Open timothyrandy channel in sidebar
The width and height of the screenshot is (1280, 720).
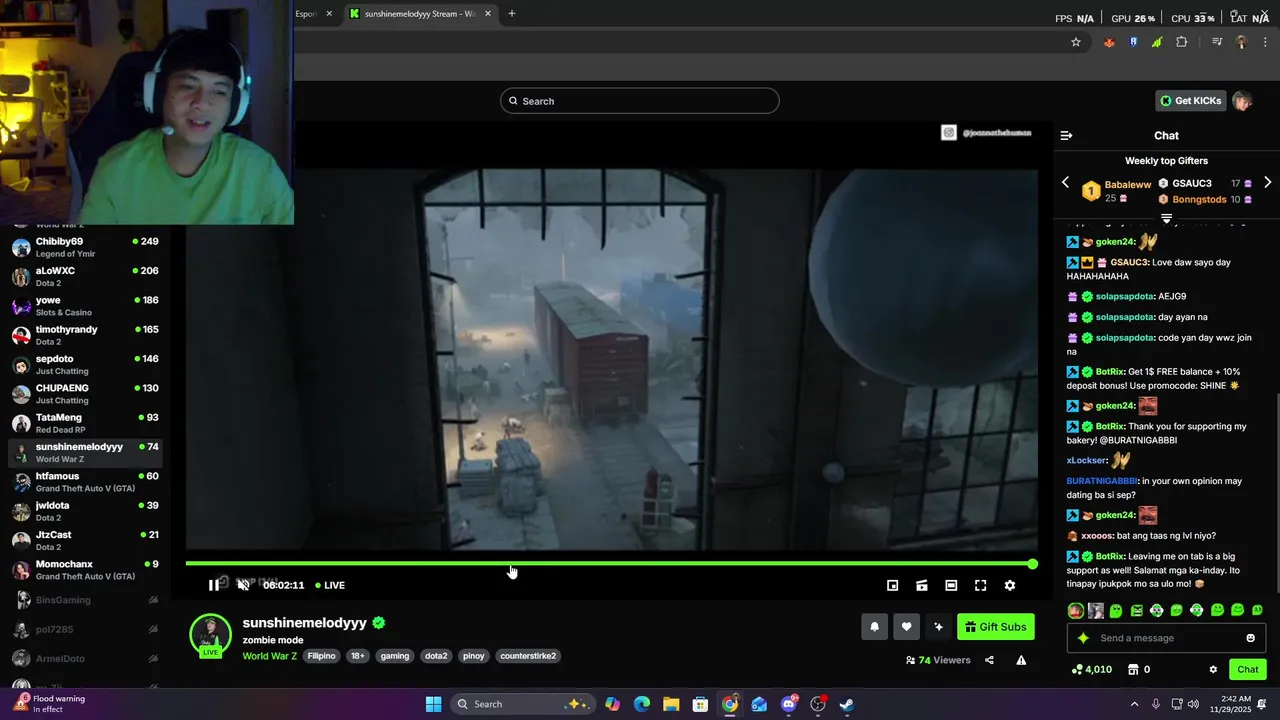click(85, 335)
